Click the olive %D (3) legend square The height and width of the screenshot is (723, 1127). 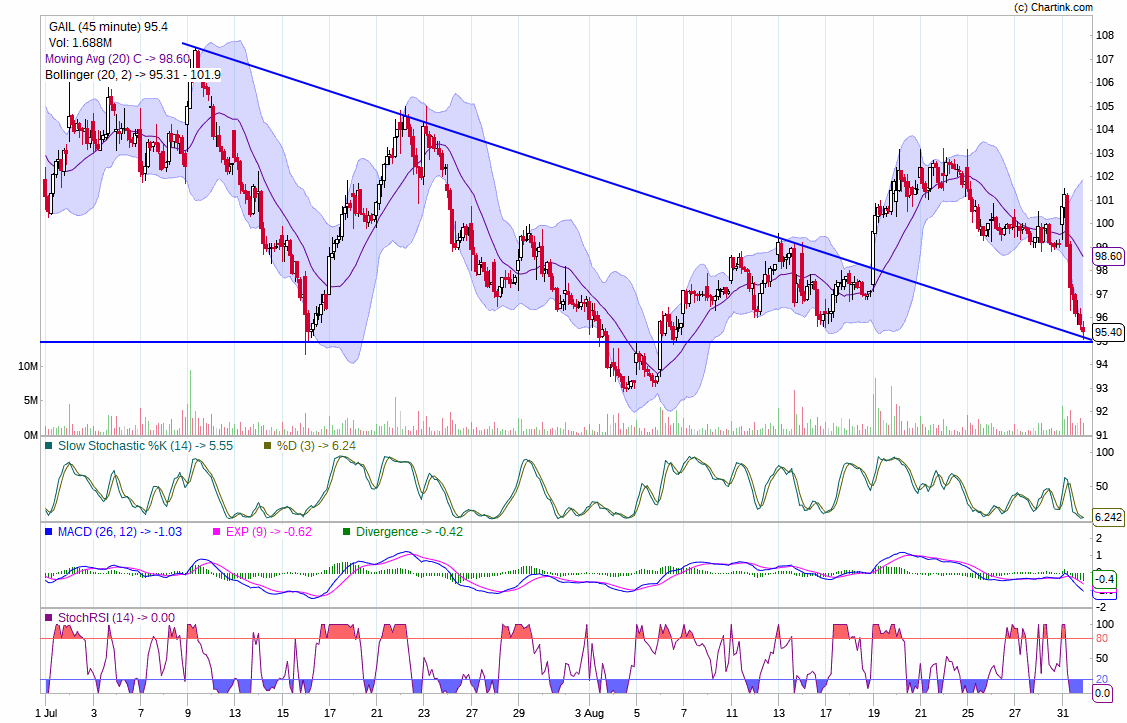[267, 446]
